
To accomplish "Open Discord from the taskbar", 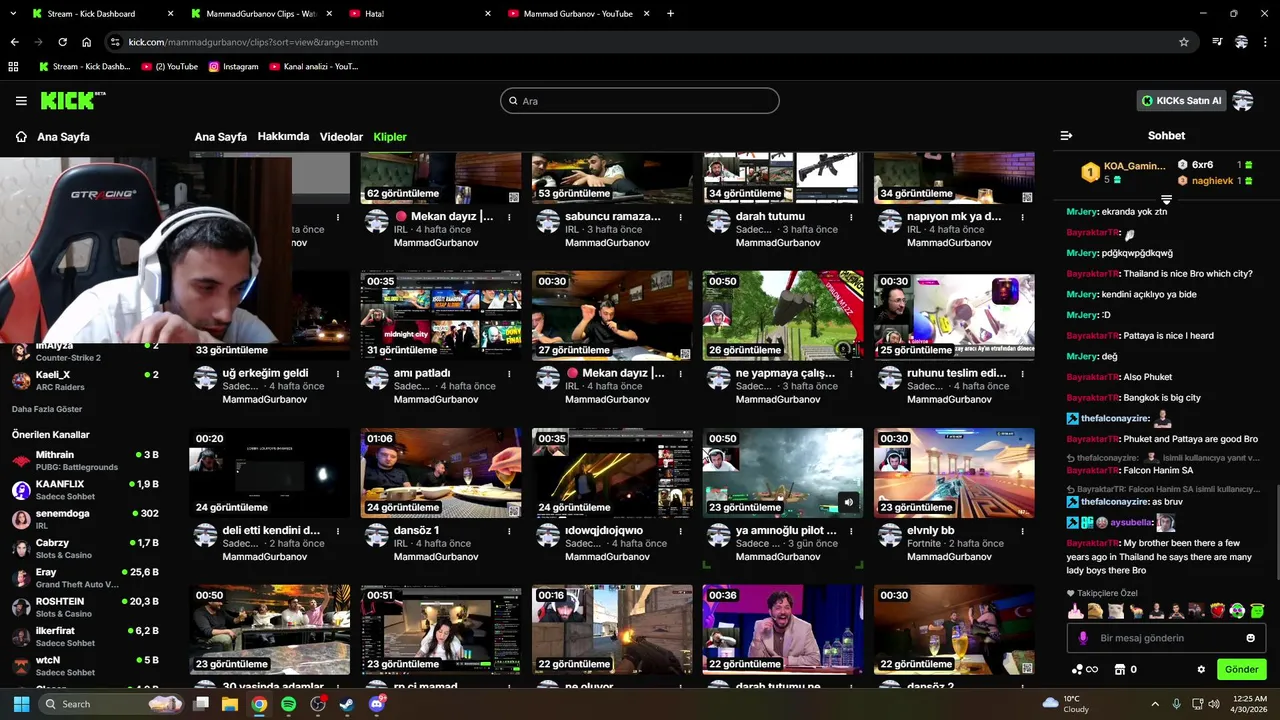I will (x=377, y=704).
